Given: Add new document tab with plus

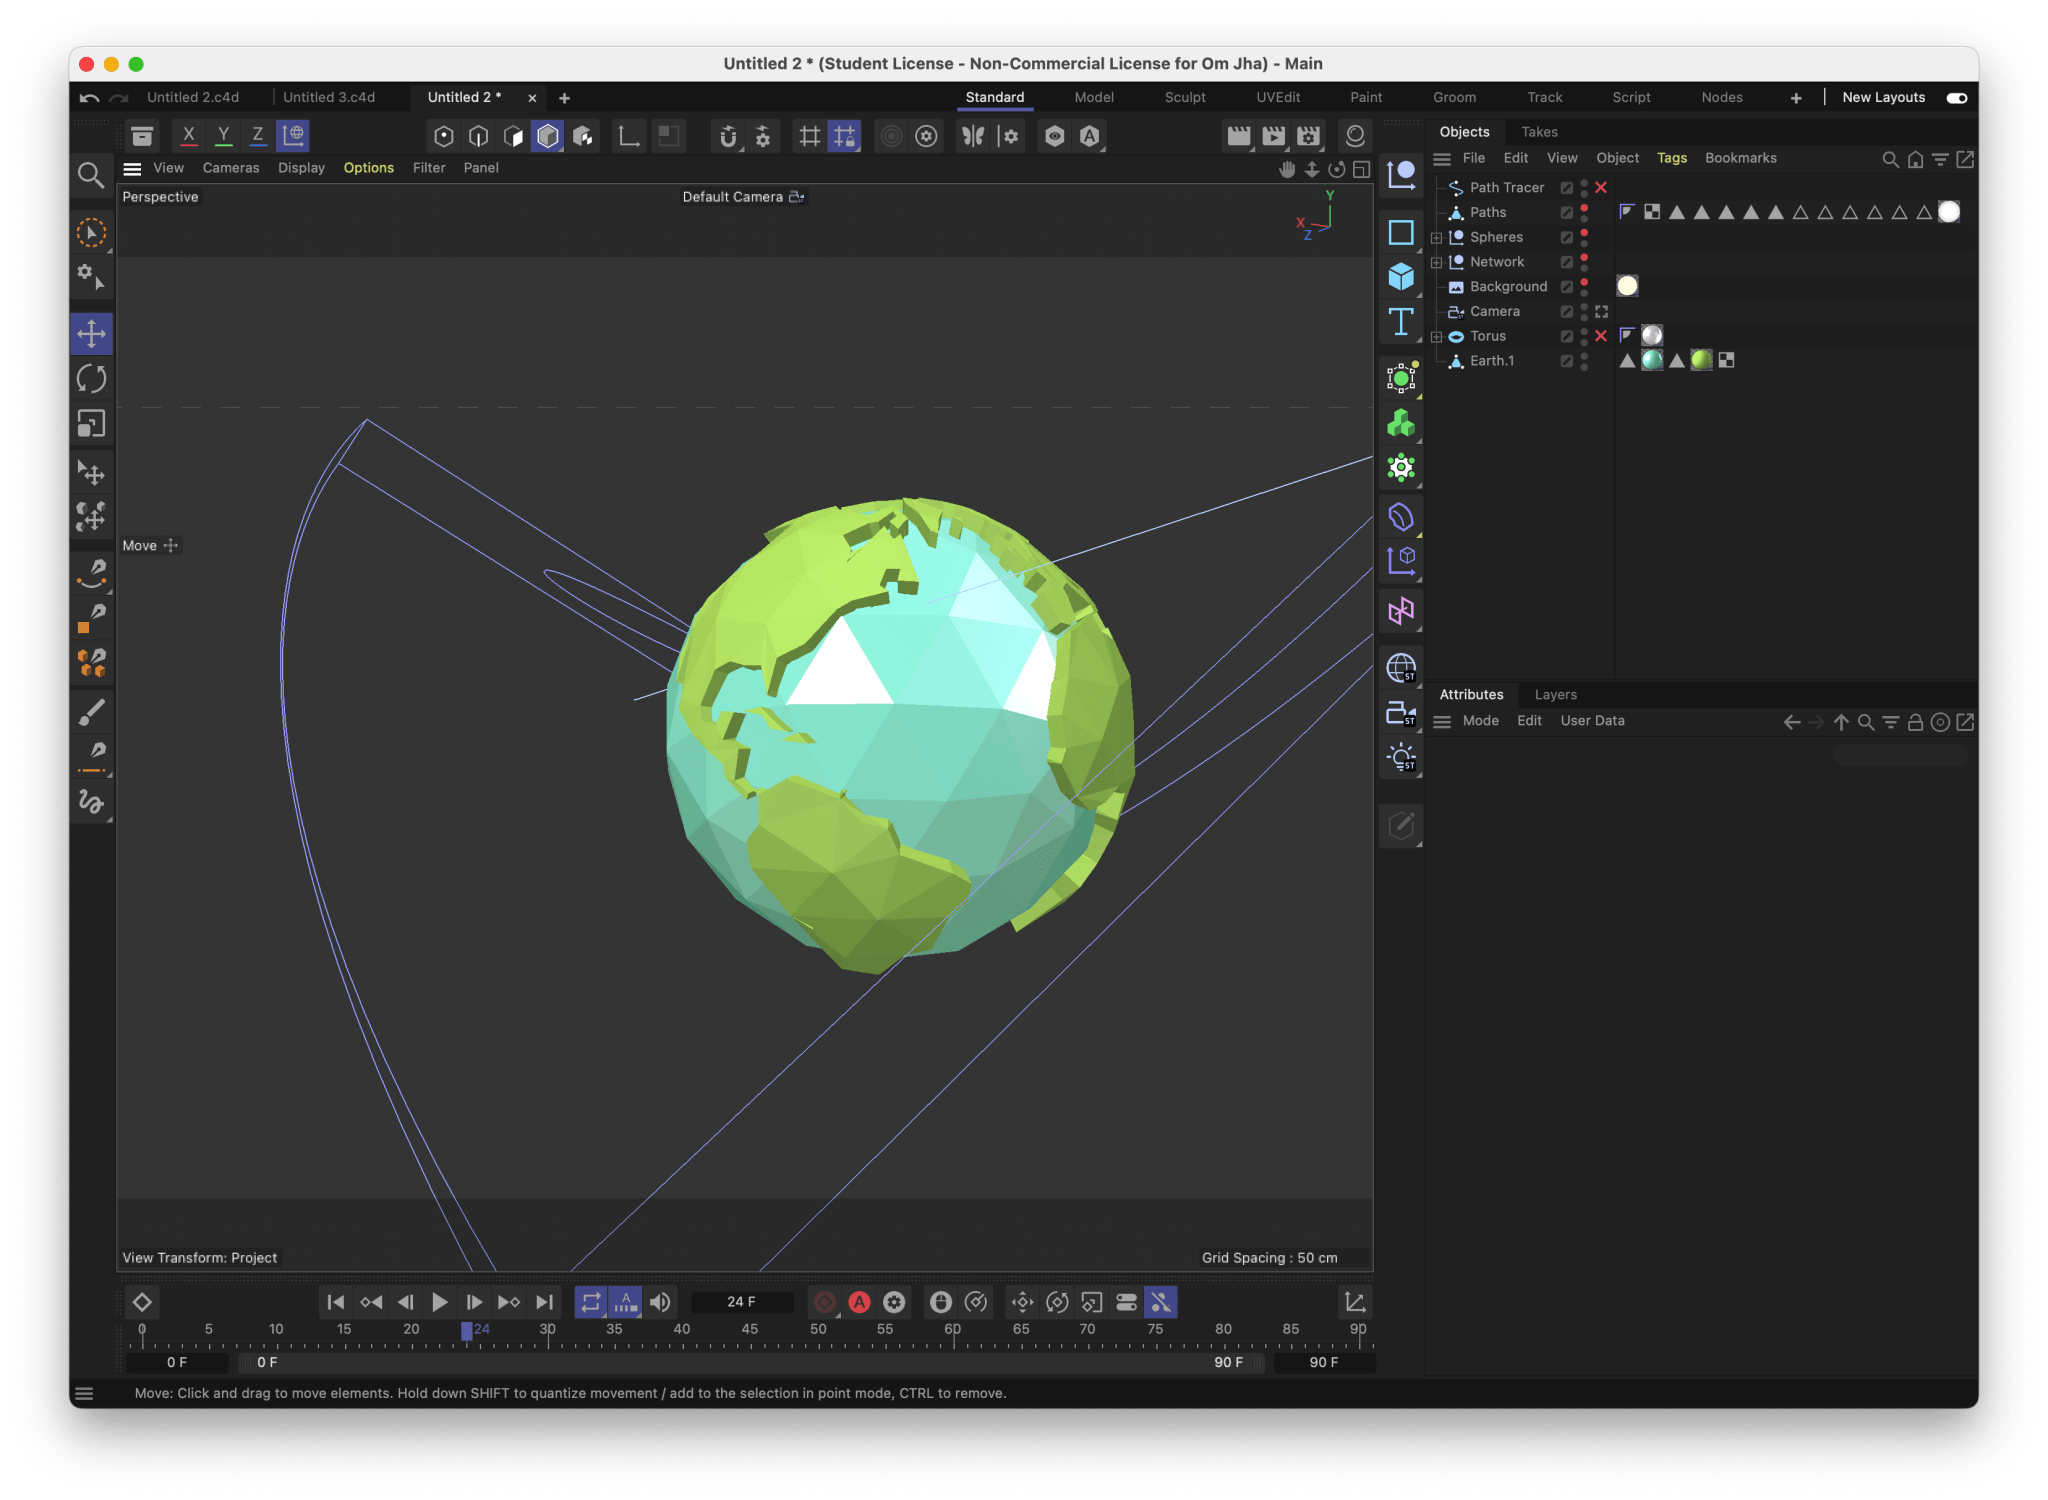Looking at the screenshot, I should [x=564, y=98].
